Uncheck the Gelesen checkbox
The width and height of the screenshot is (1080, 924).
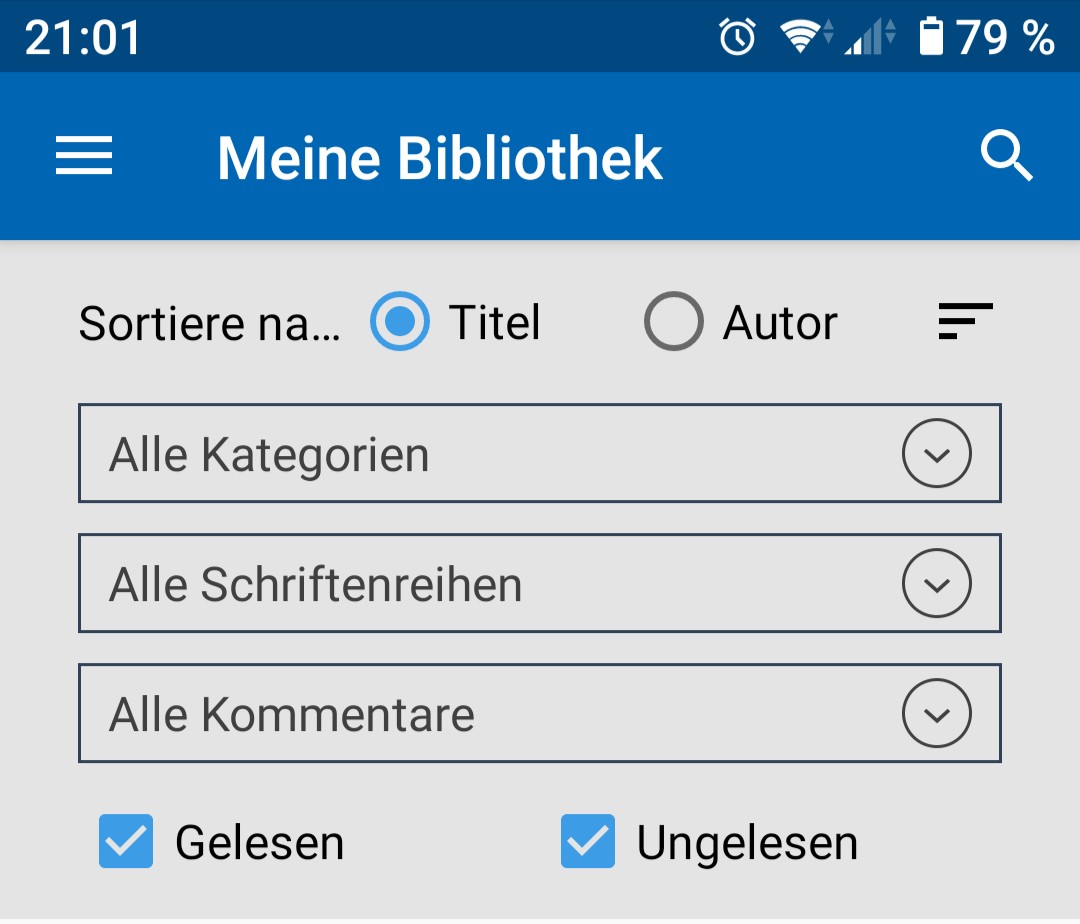pos(126,841)
